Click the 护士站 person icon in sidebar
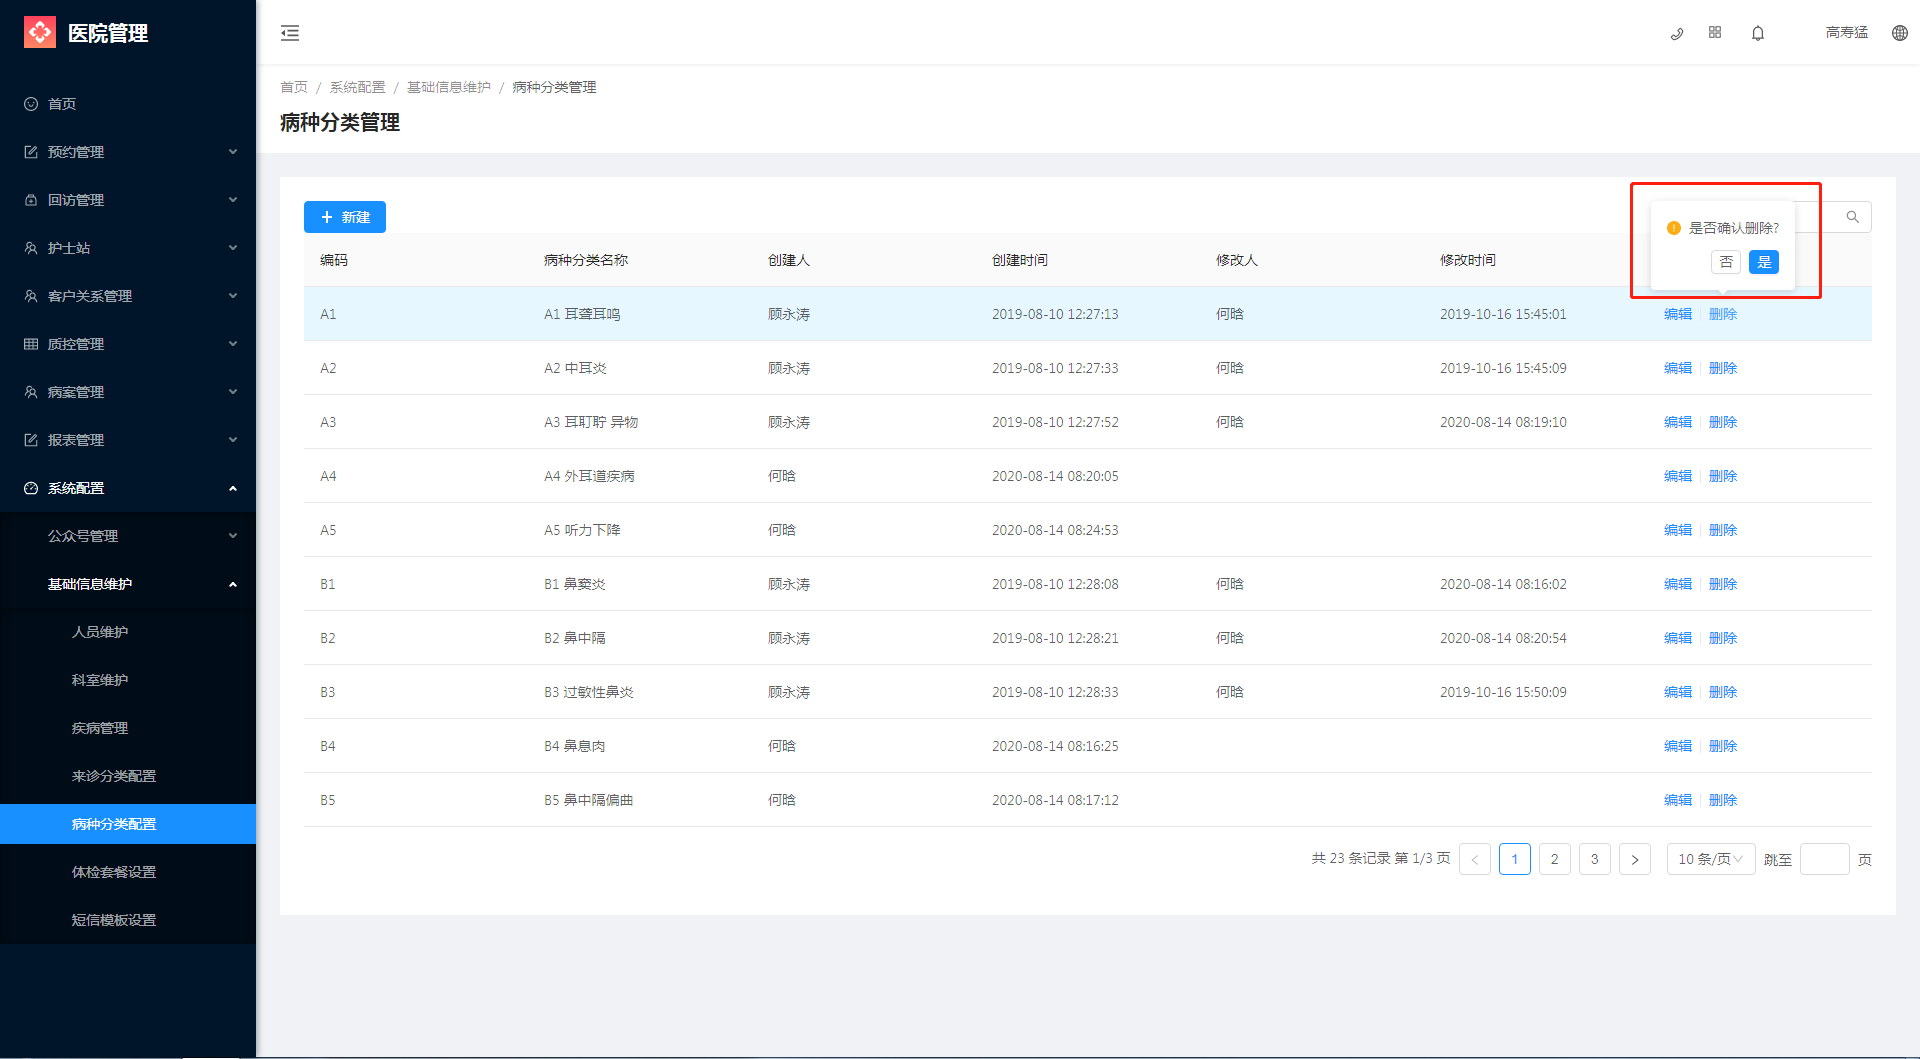Screen dimensions: 1920x1059 click(x=31, y=248)
